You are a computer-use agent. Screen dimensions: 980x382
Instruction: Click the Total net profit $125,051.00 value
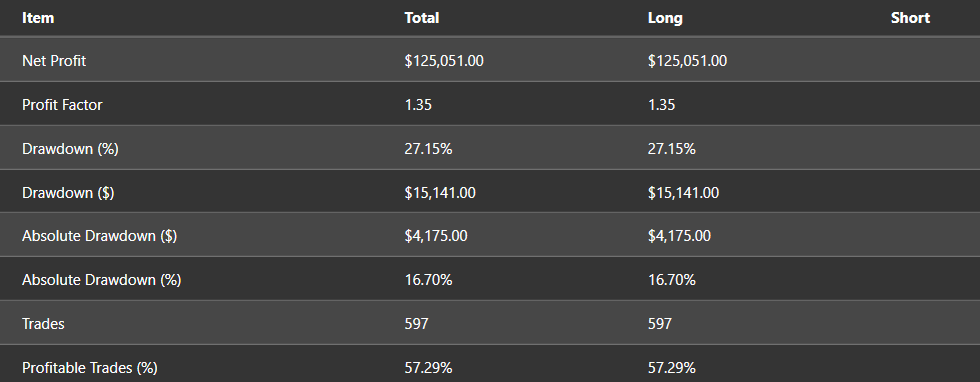(x=444, y=61)
